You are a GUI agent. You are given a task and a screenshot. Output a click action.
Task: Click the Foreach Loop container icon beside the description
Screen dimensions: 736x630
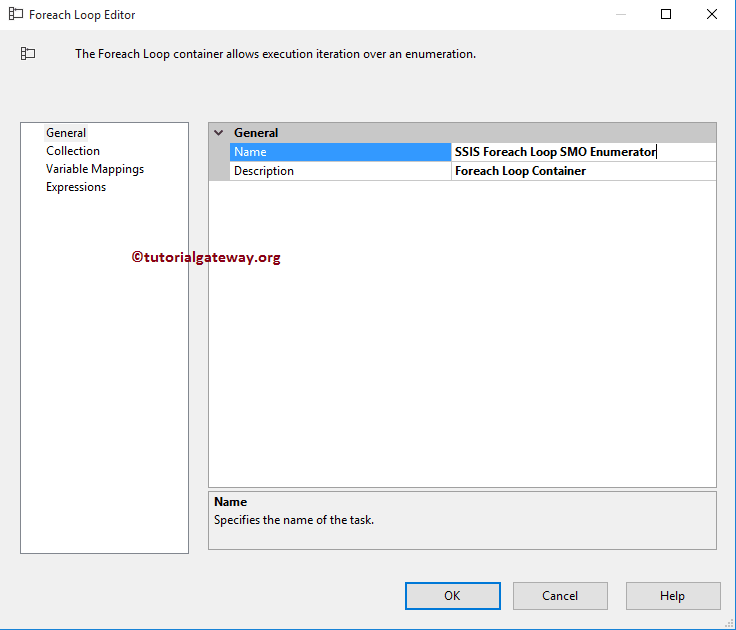(28, 54)
